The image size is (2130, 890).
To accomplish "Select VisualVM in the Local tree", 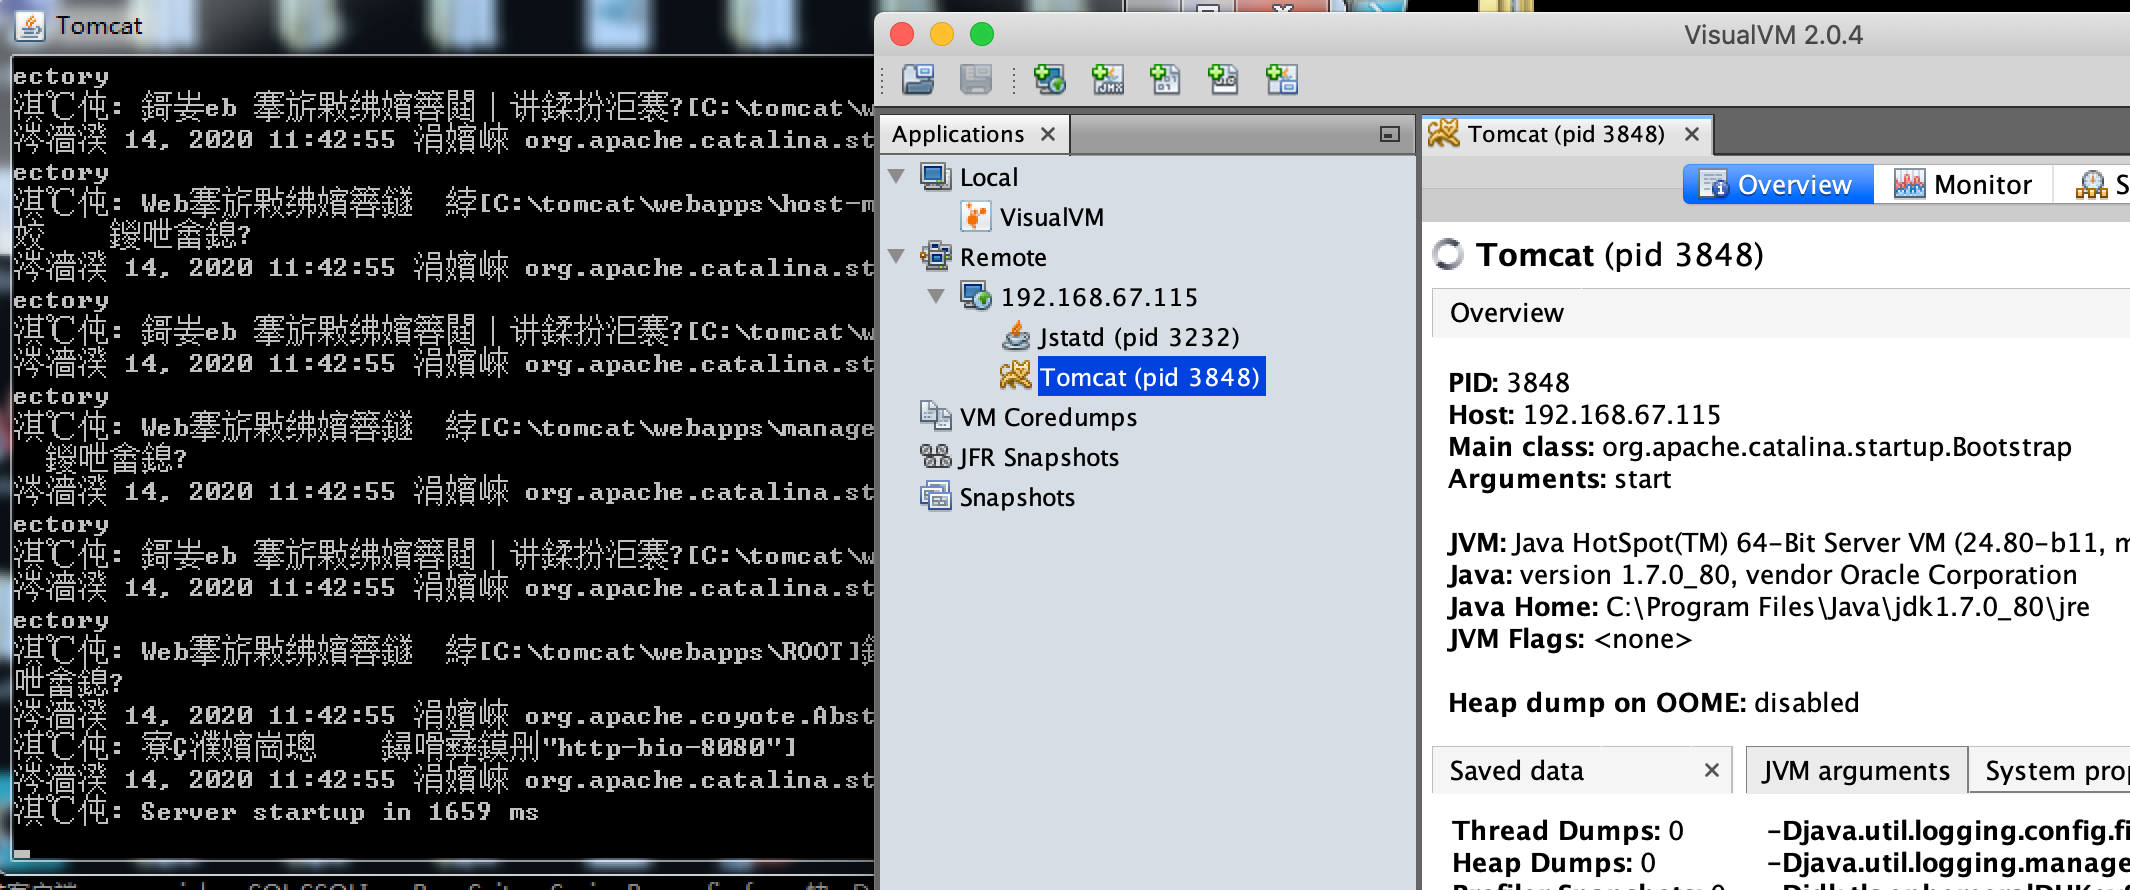I will coord(1052,217).
